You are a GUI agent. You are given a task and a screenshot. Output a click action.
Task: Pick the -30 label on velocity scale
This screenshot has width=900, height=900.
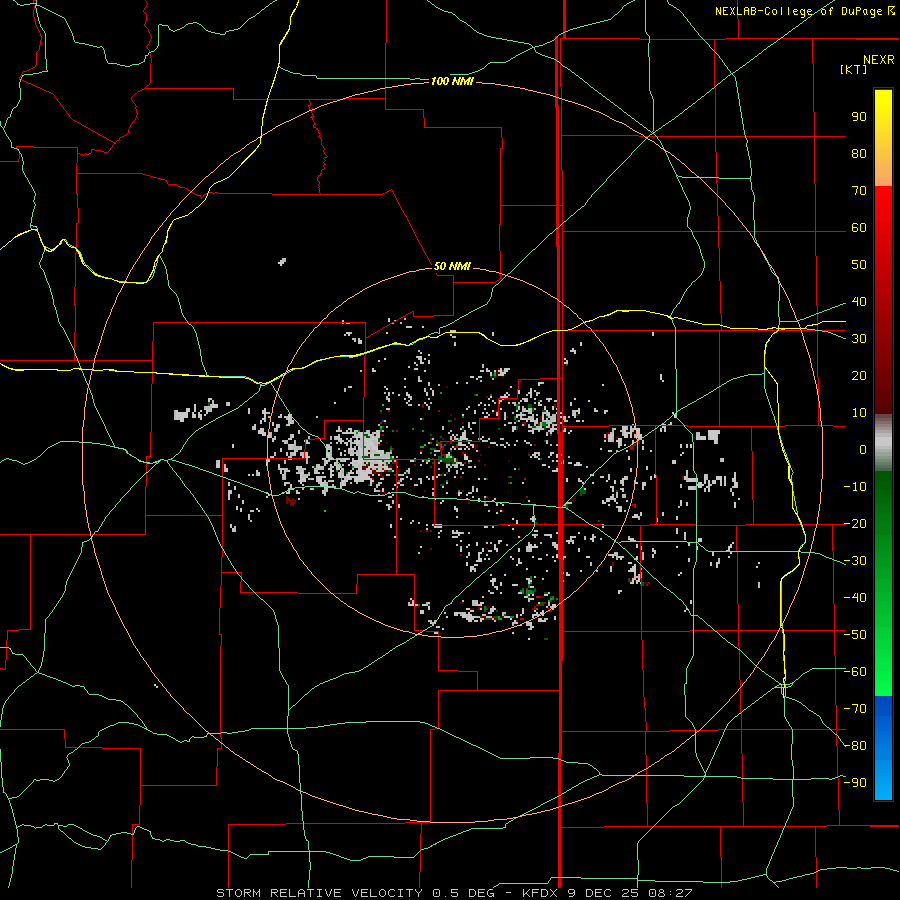click(x=855, y=561)
